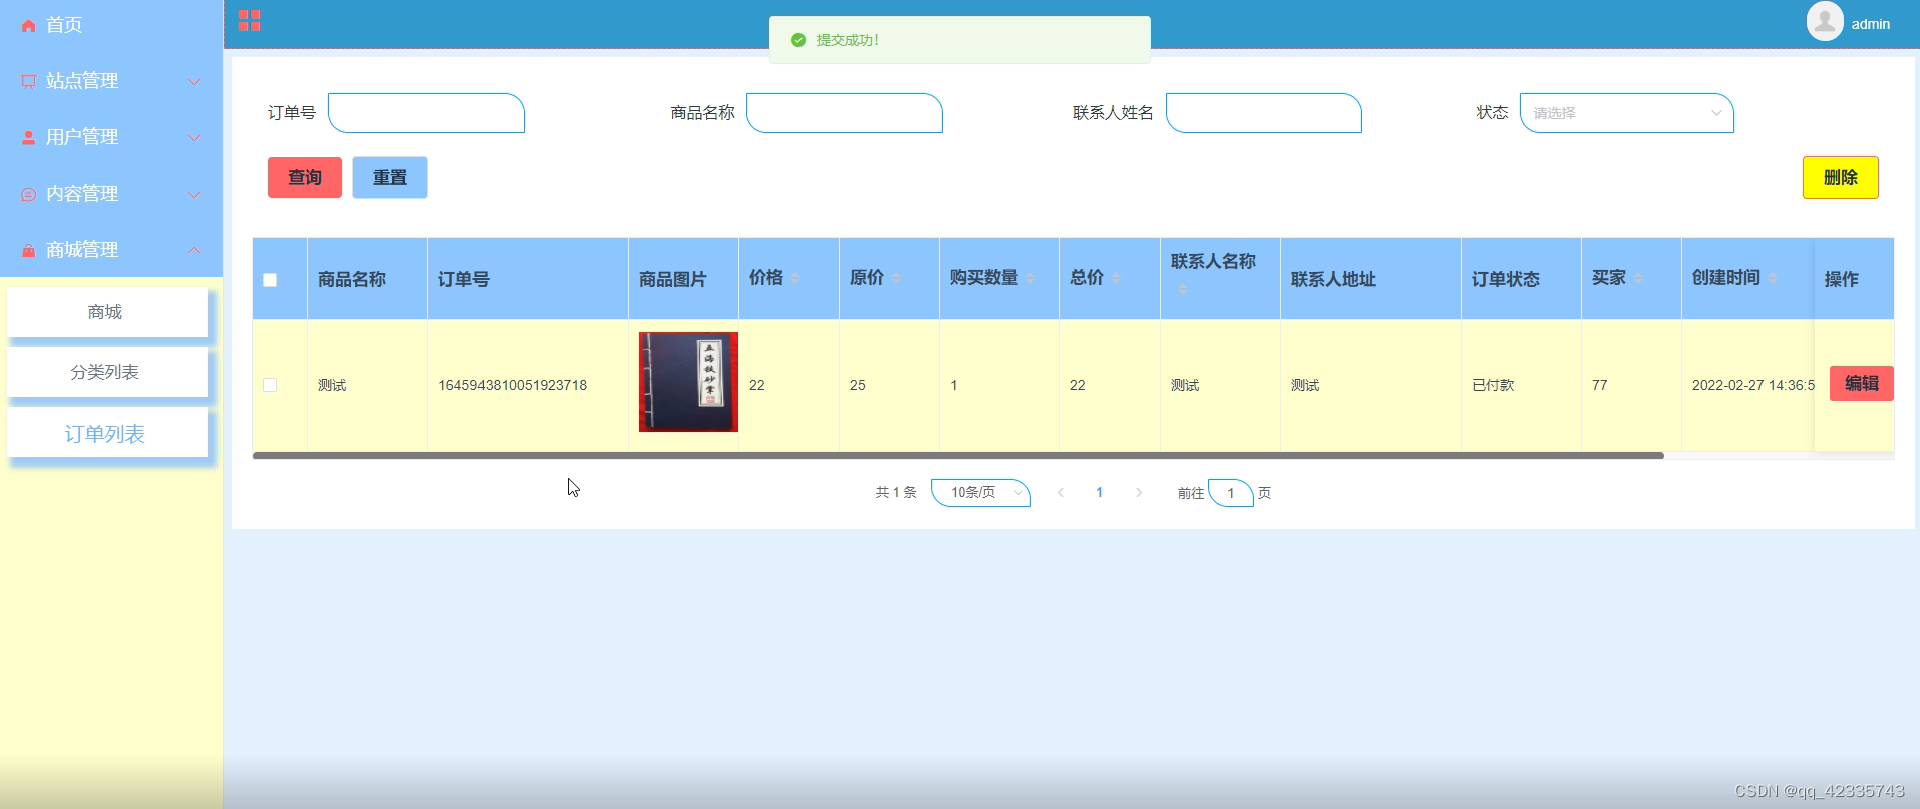Viewport: 1920px width, 809px height.
Task: Click 编辑 for the 测试 order
Action: pos(1861,384)
